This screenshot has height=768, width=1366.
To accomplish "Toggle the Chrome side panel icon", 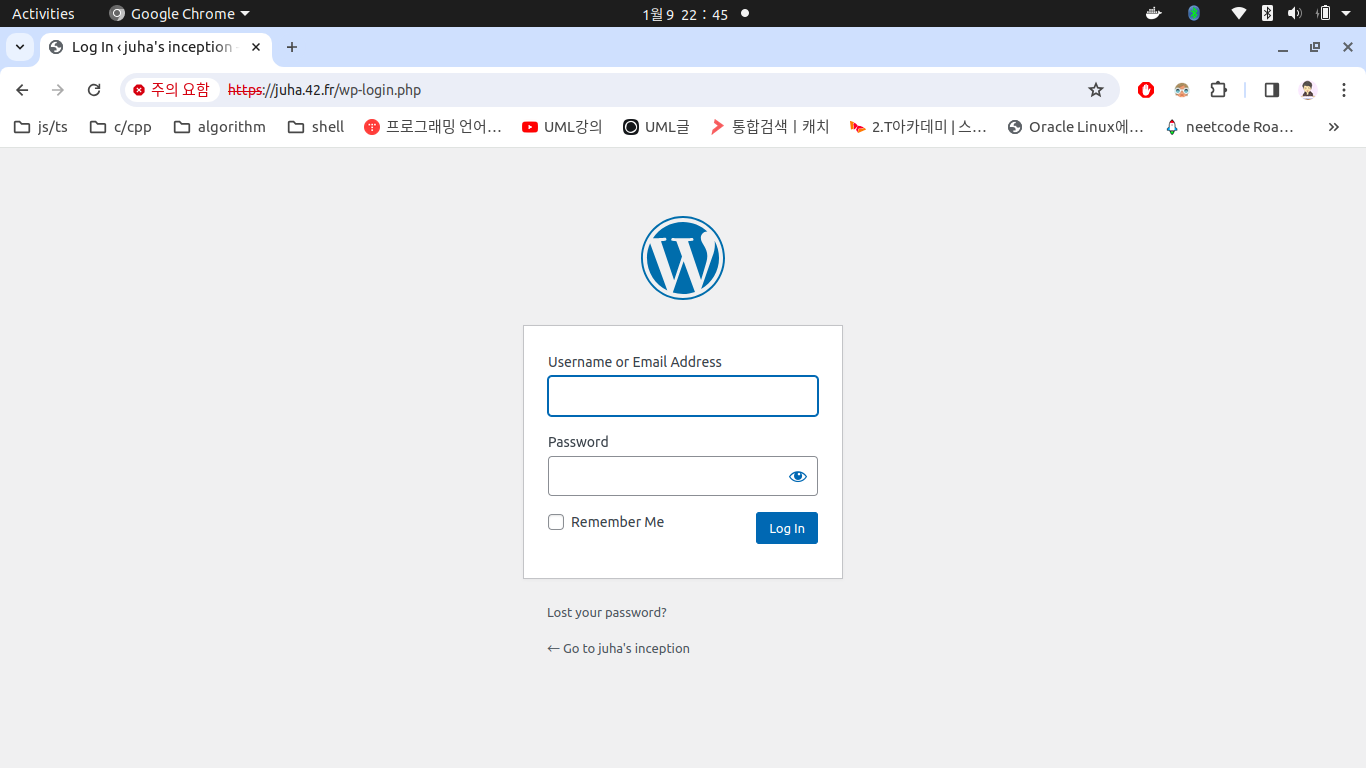I will tap(1272, 90).
